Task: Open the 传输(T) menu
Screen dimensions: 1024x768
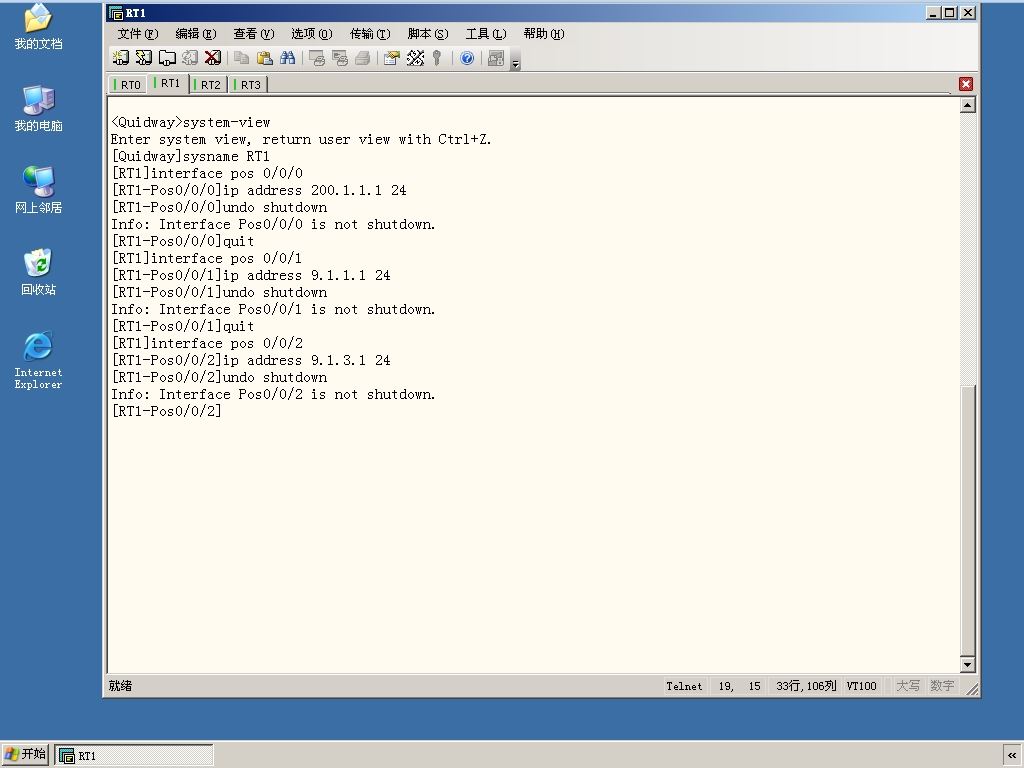Action: [370, 34]
